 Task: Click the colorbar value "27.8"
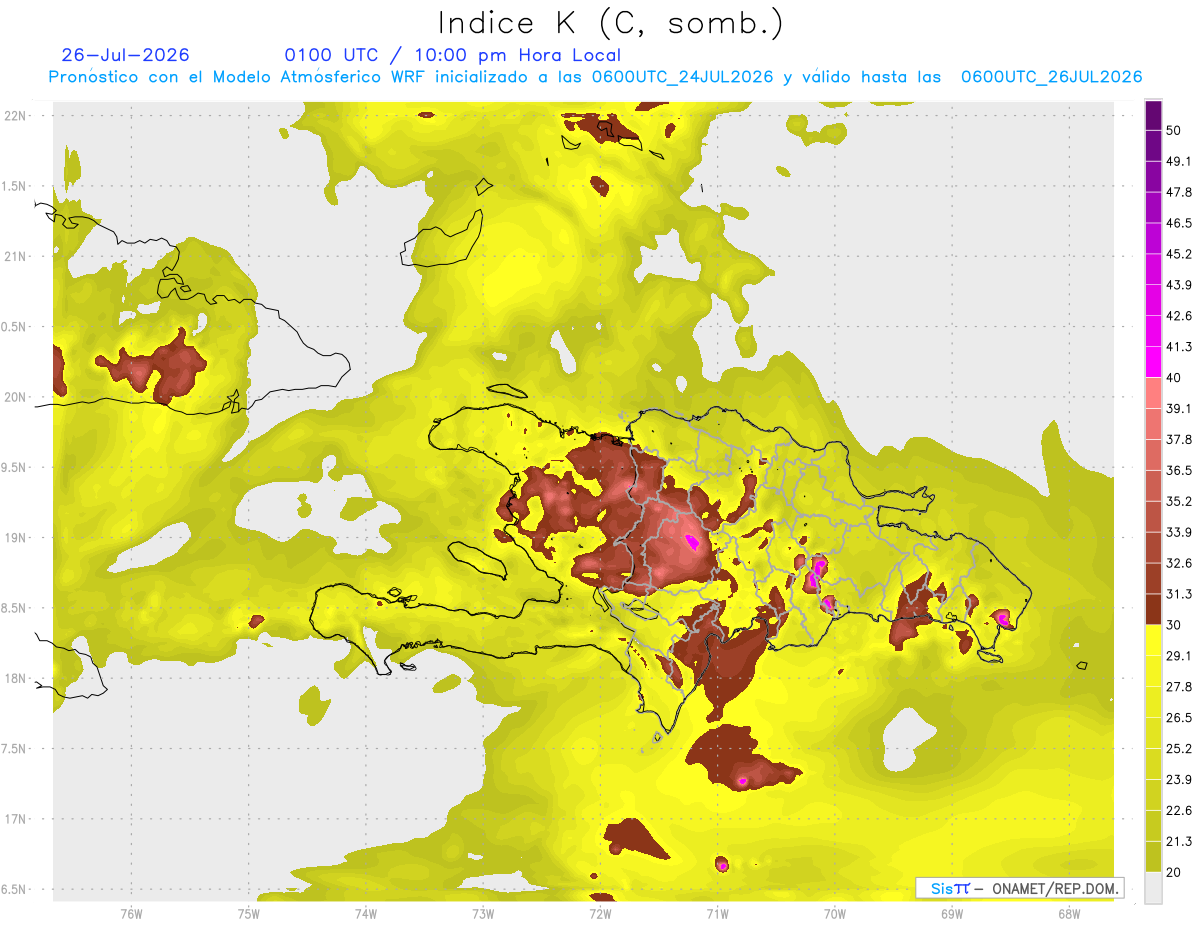1179,687
